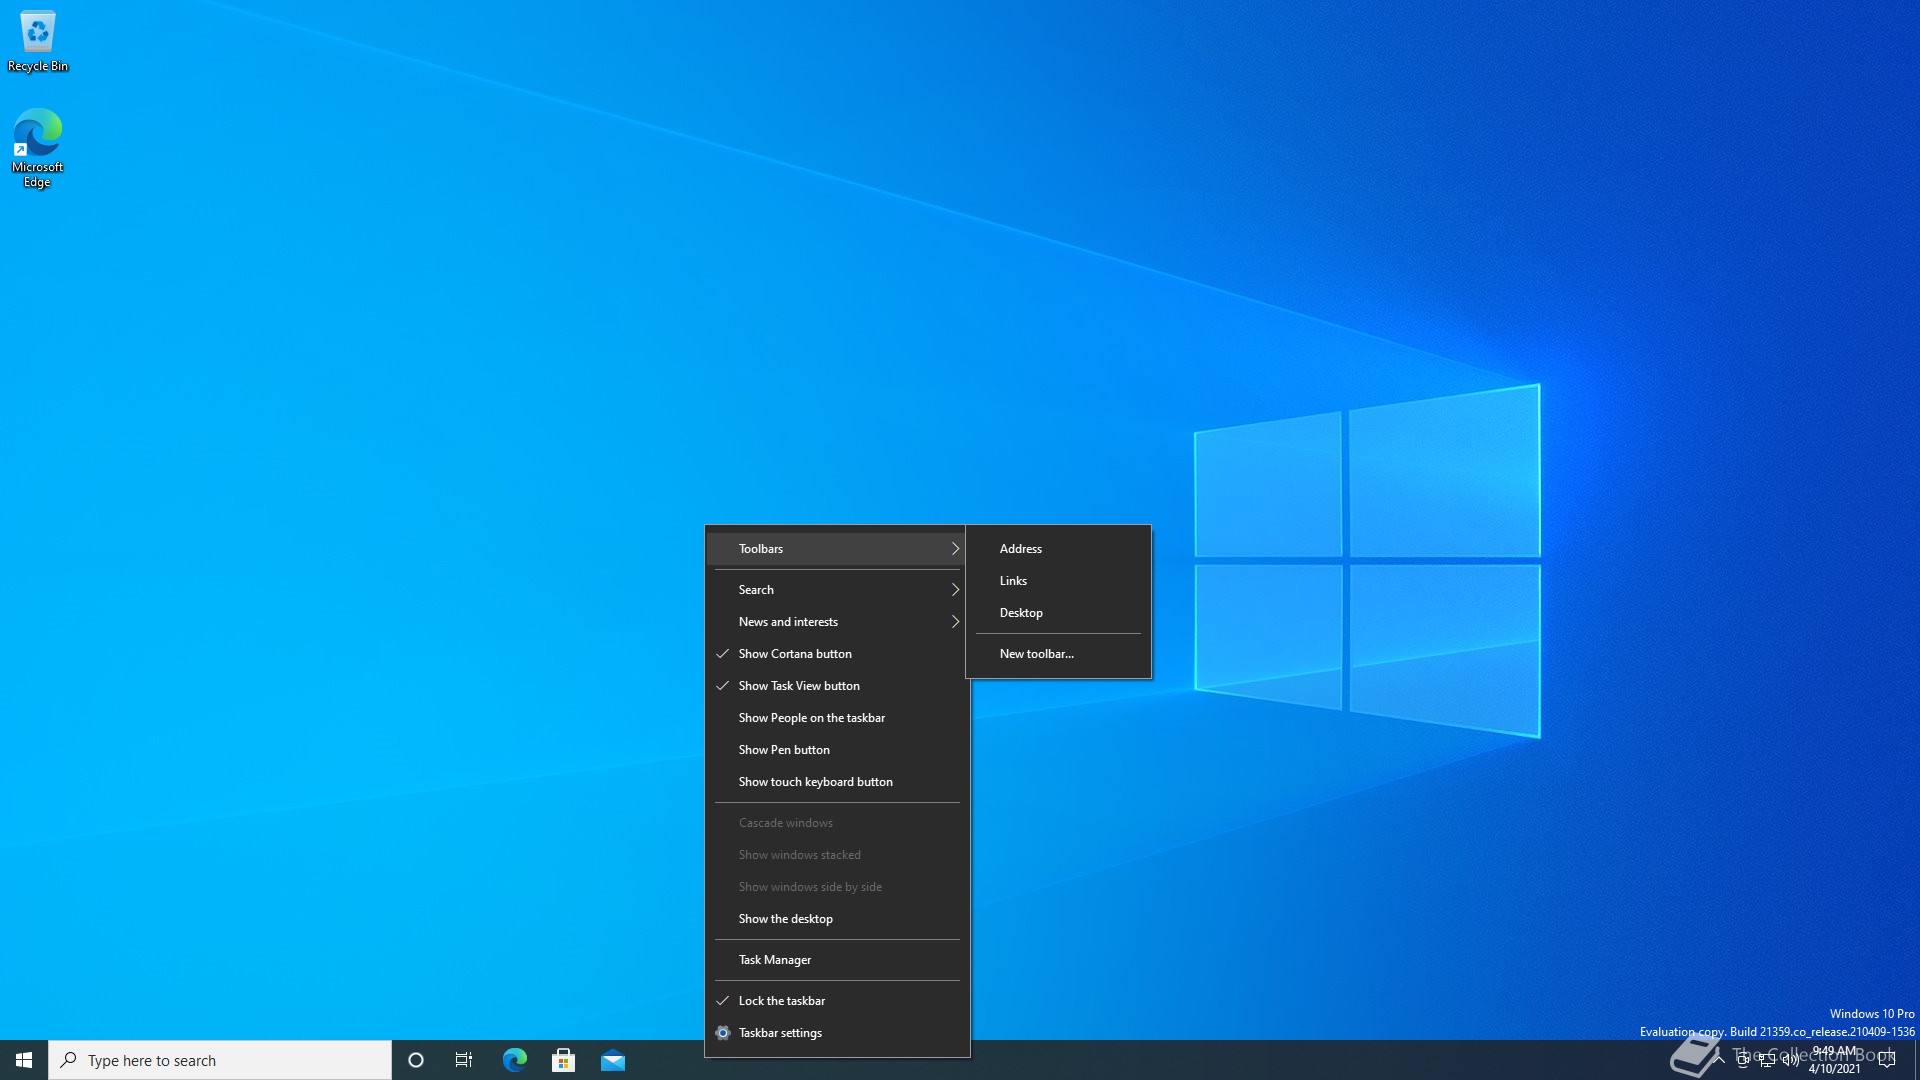Click greyed Show windows stacked entry
The image size is (1920, 1080).
coord(837,855)
